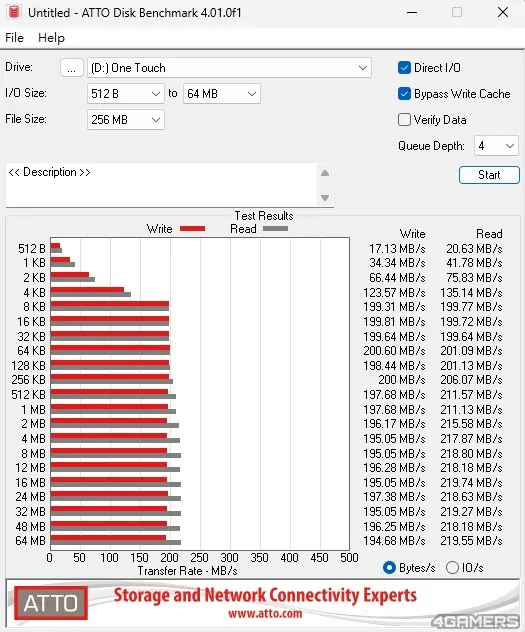525x632 pixels.
Task: Select the IO/s radio button
Action: coord(452,568)
